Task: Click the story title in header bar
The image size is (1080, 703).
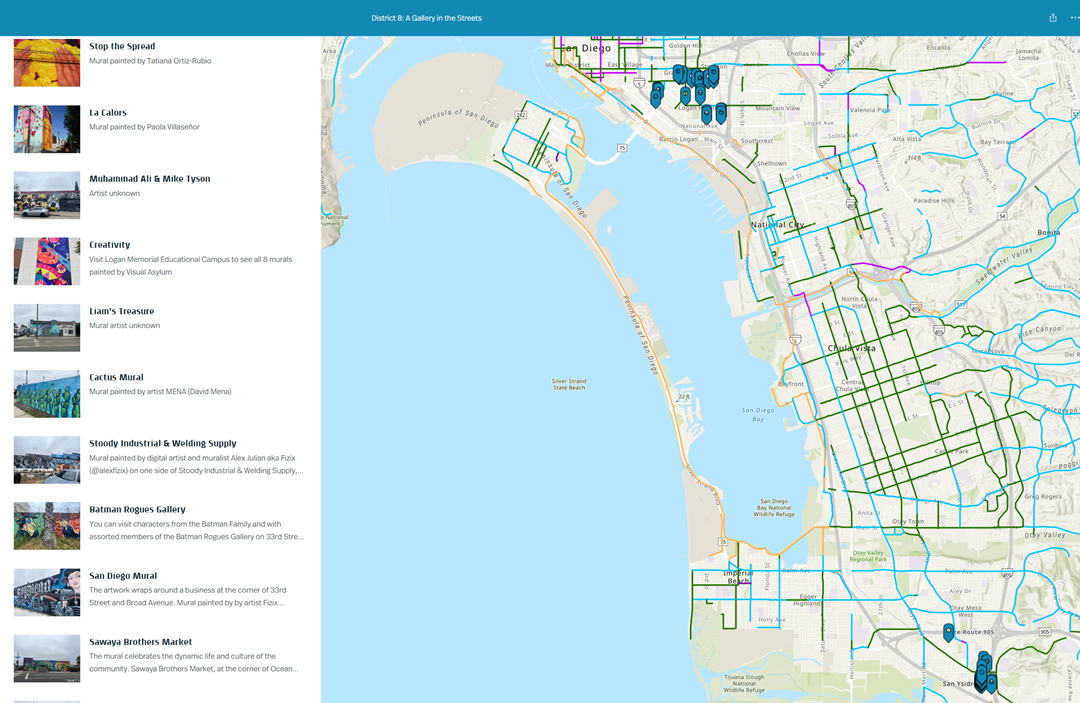Action: [x=426, y=18]
